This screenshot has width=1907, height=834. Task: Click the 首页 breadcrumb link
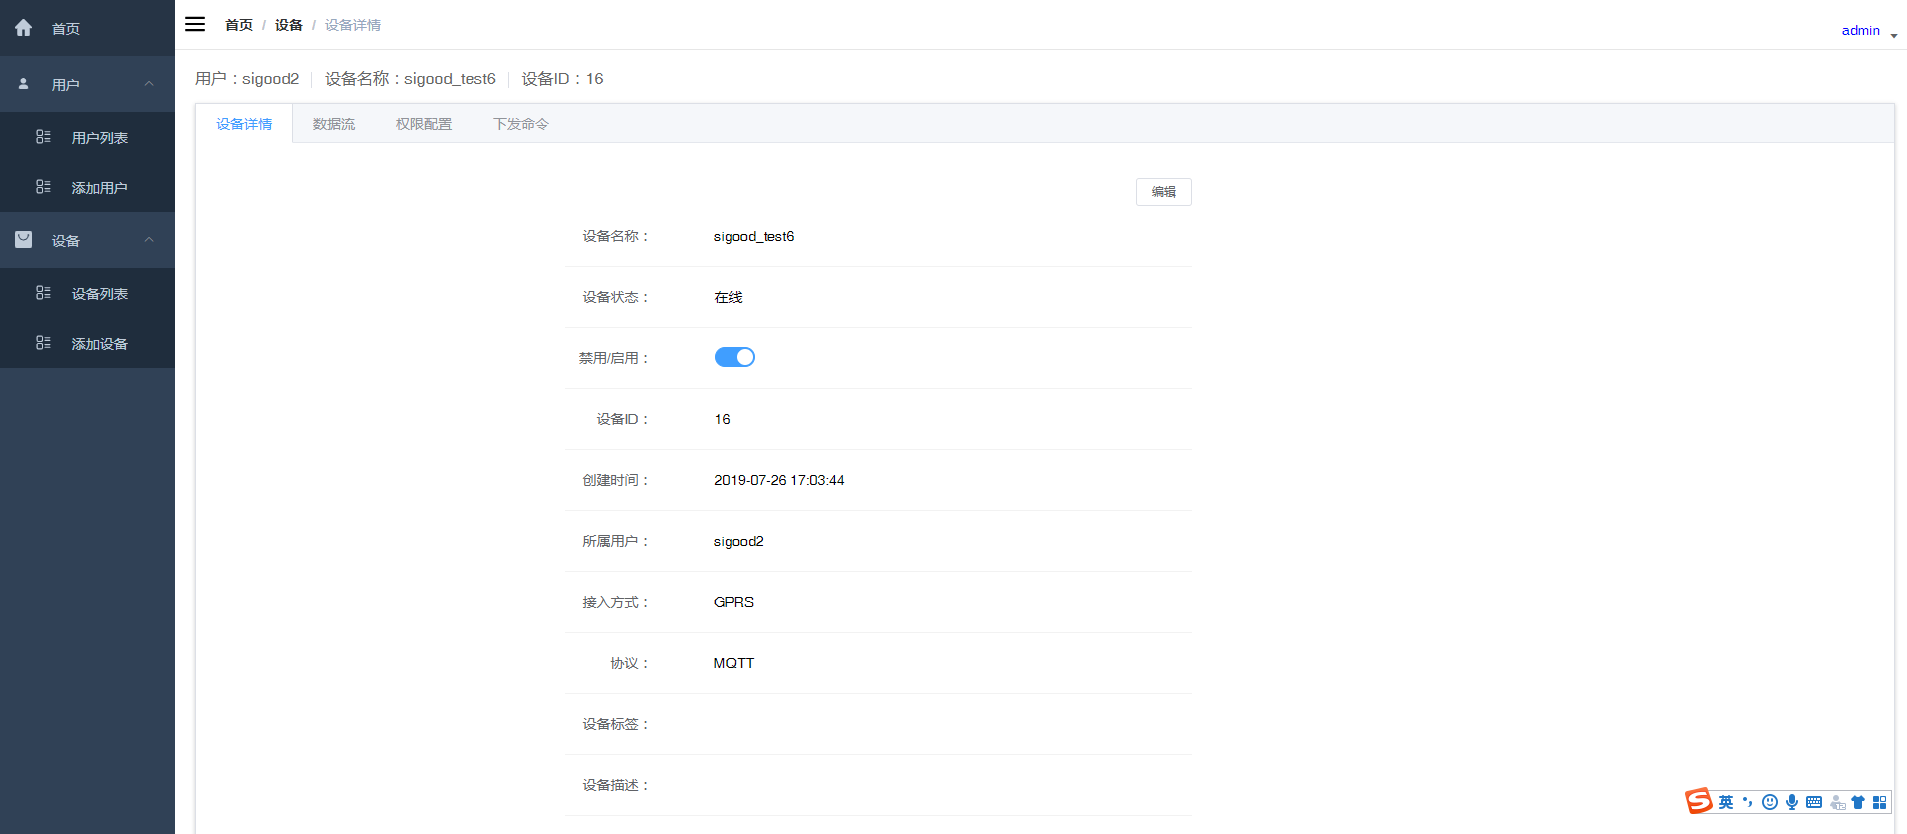coord(239,25)
